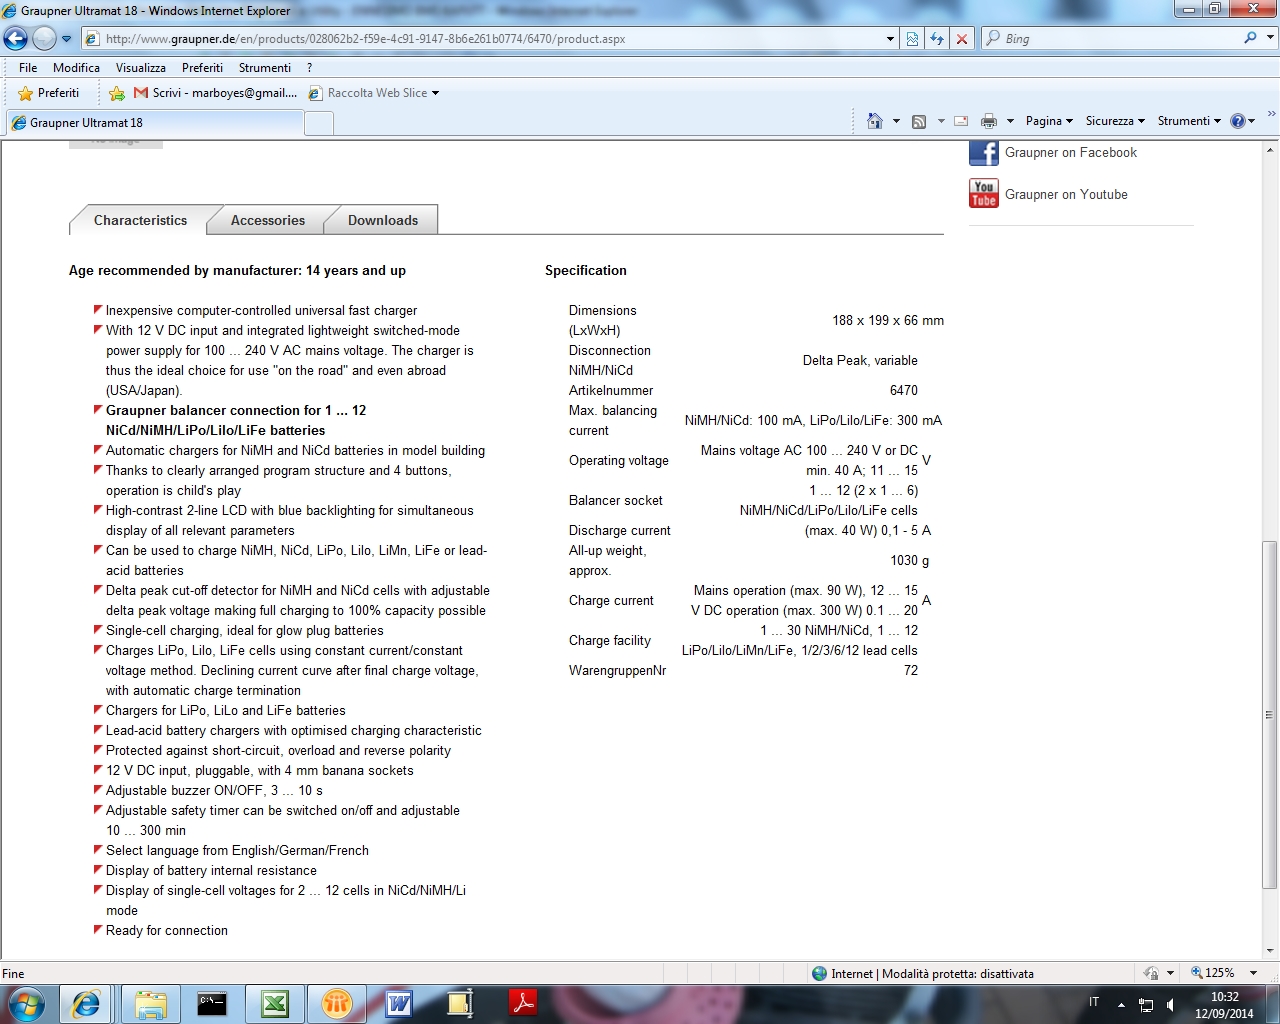Click the yellow Snipping note taskbar icon
The width and height of the screenshot is (1280, 1024).
460,1004
